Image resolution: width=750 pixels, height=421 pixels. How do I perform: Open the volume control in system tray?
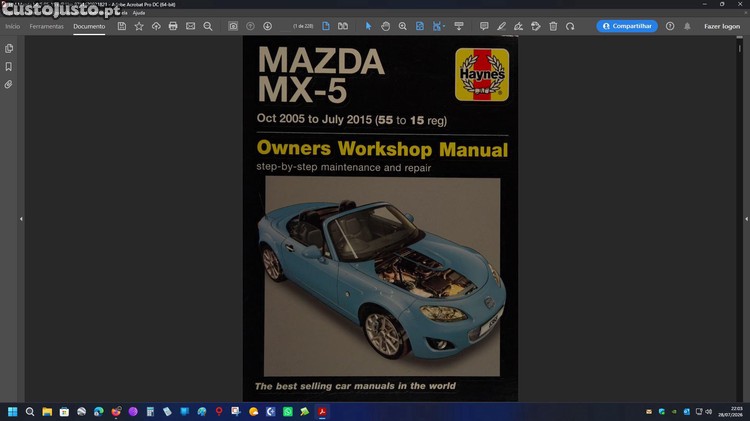click(x=709, y=411)
